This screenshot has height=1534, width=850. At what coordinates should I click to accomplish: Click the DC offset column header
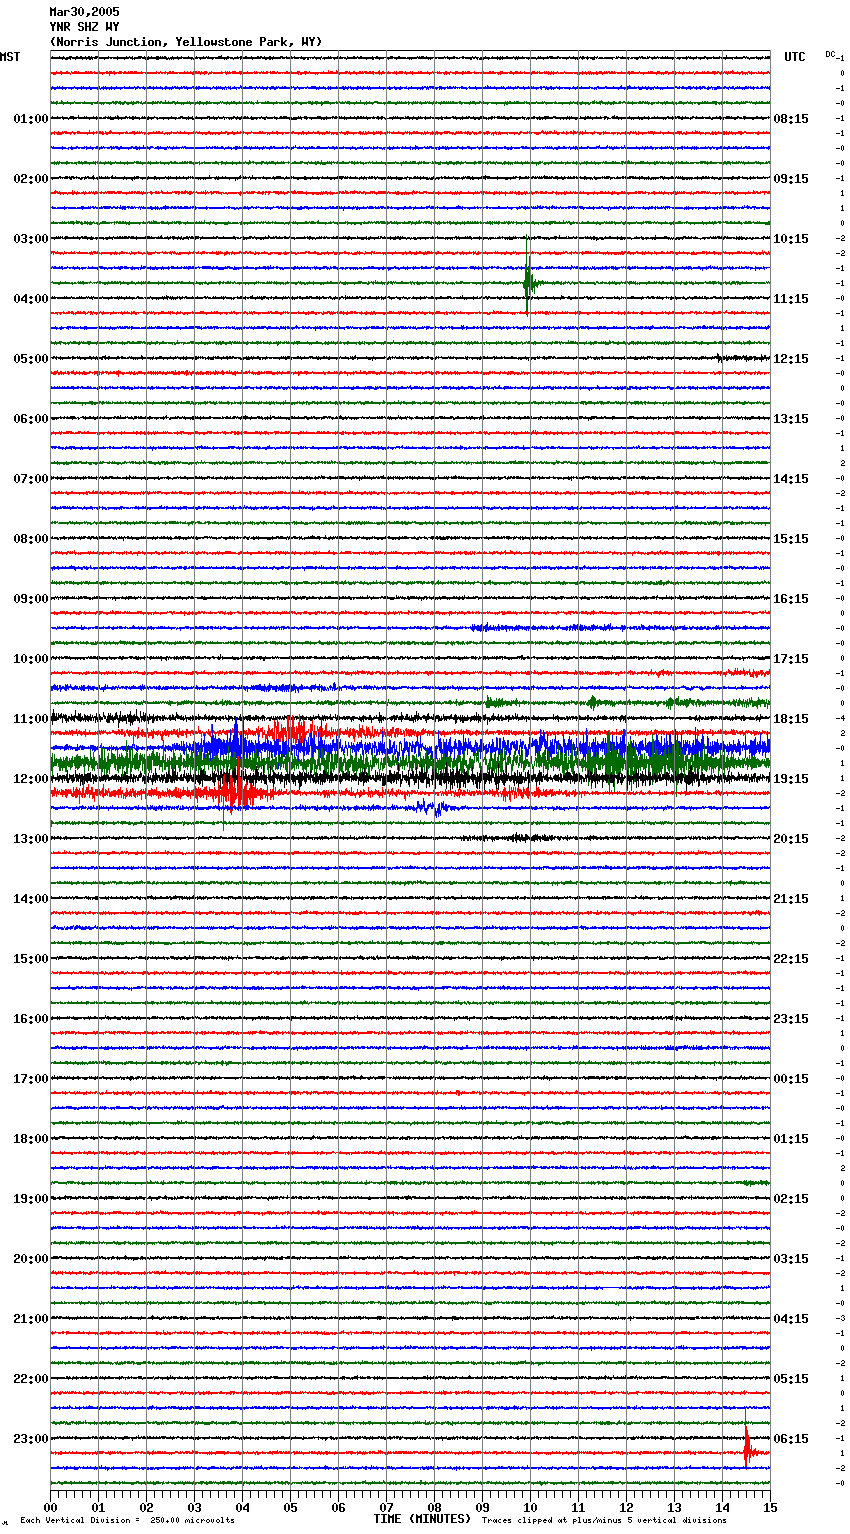tap(830, 54)
